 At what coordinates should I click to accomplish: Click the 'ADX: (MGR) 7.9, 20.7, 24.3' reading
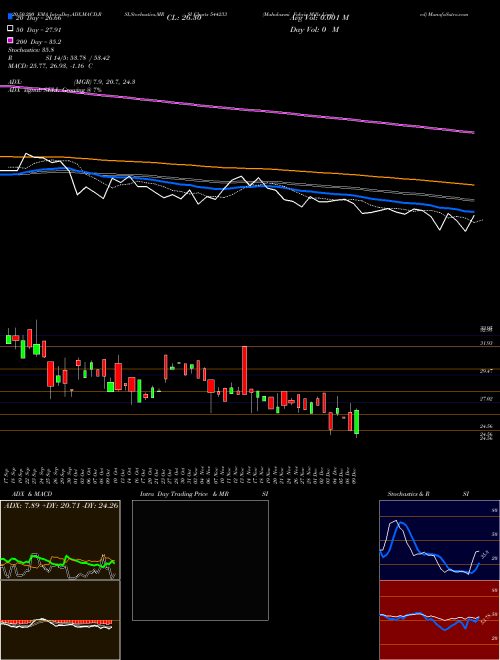(71, 82)
